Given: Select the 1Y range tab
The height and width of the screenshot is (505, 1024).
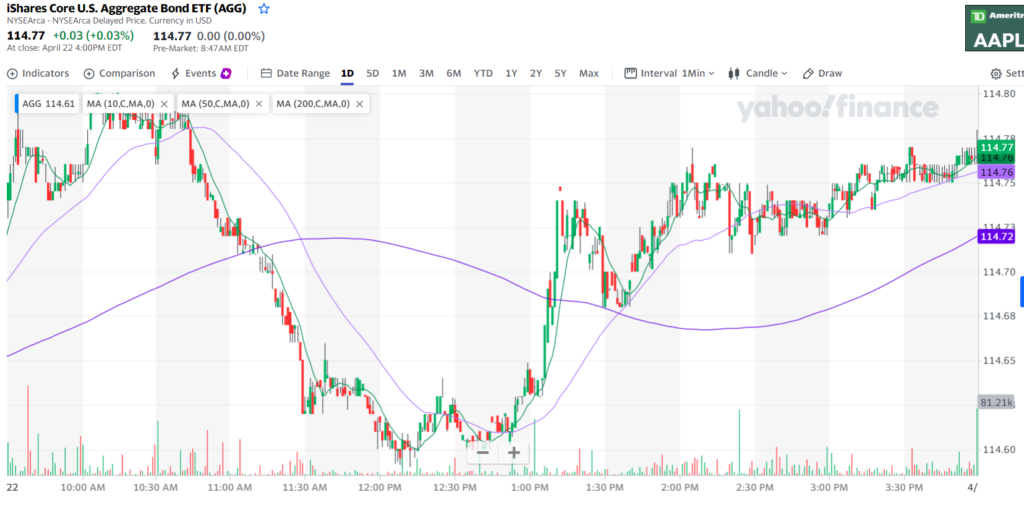Looking at the screenshot, I should pyautogui.click(x=511, y=73).
